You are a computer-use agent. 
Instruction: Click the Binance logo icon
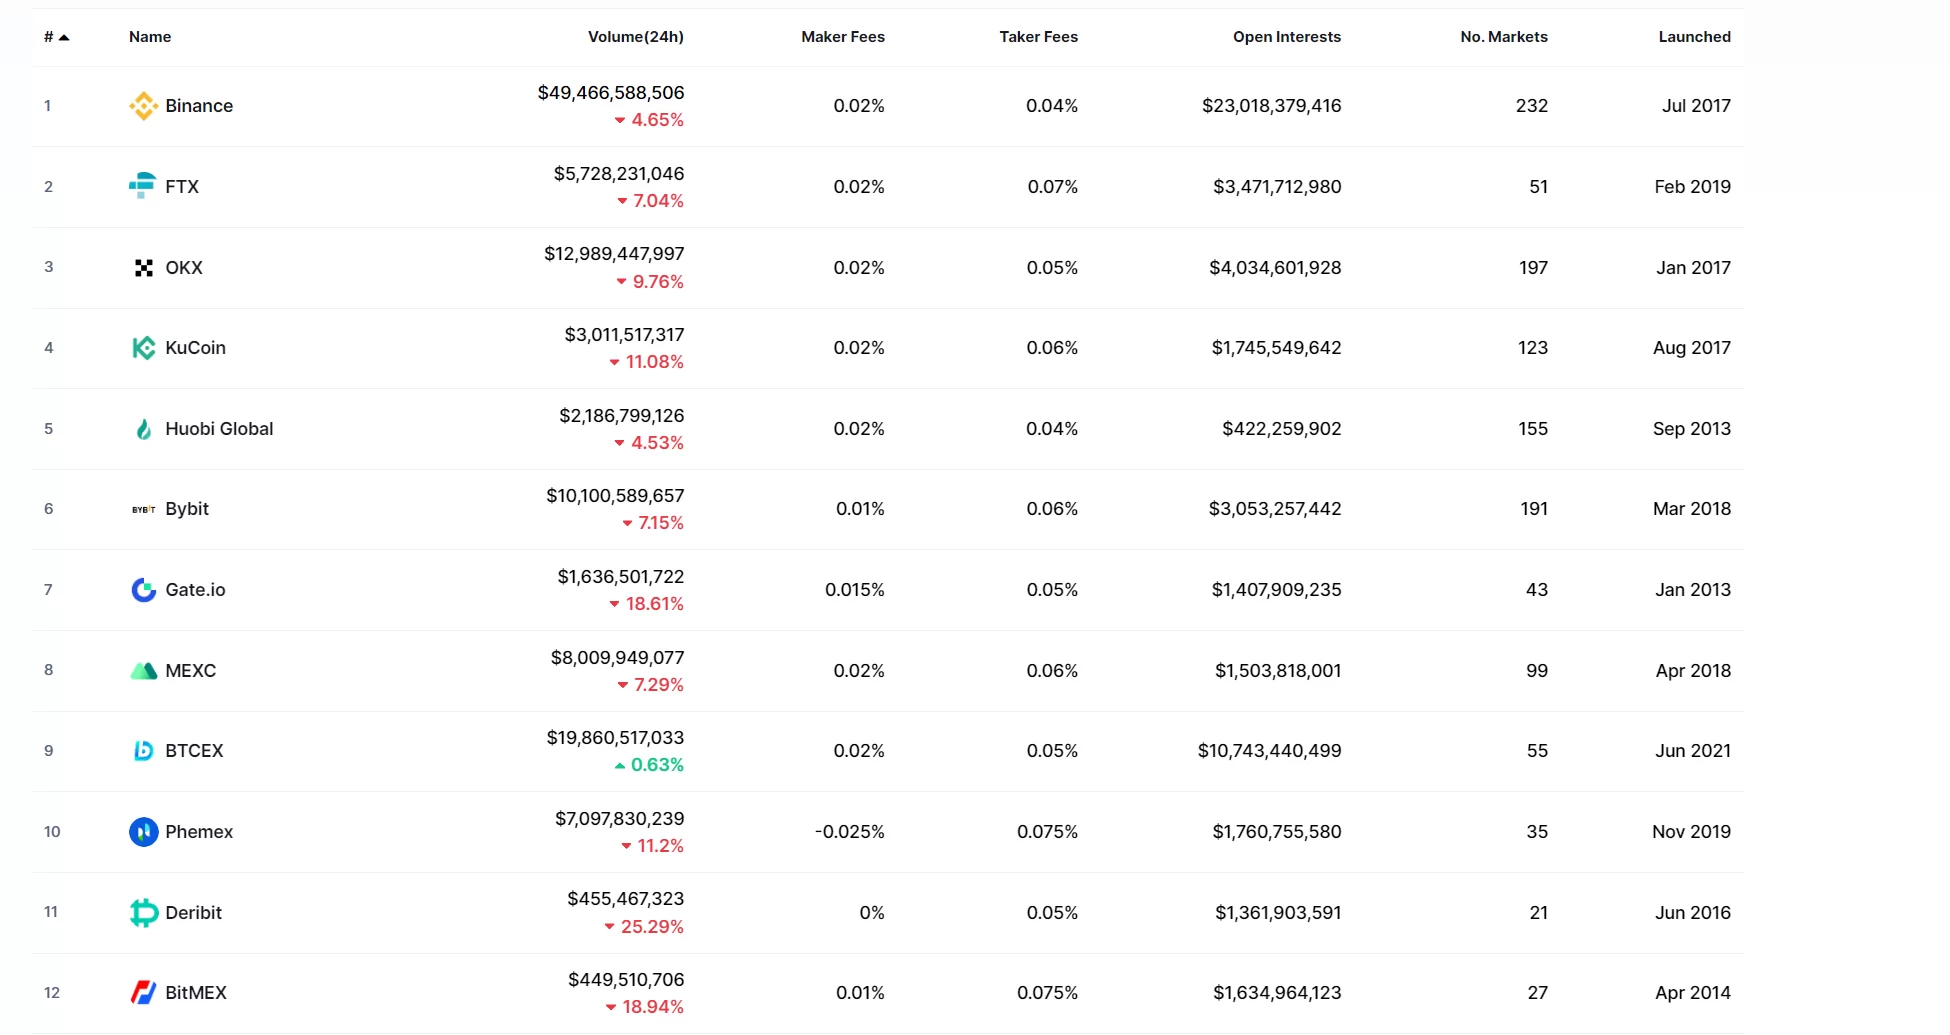143,106
